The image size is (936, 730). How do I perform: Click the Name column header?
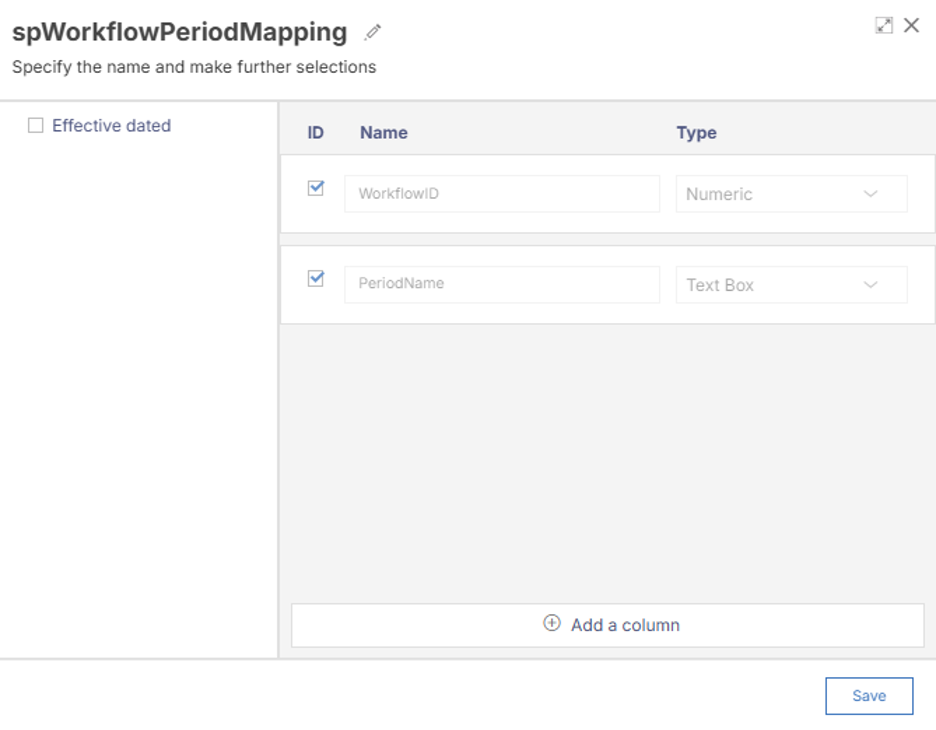pos(384,133)
